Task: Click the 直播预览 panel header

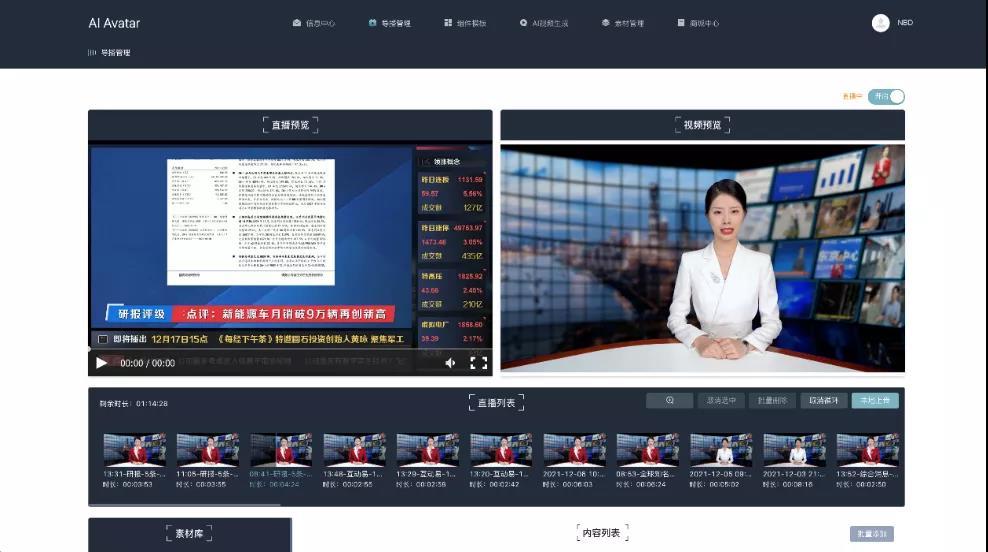Action: [290, 125]
